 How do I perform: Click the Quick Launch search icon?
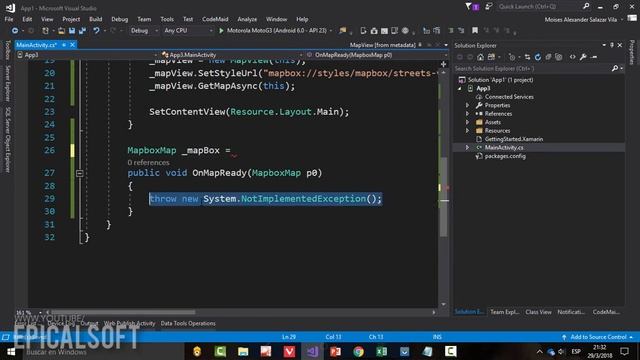(x=586, y=6)
